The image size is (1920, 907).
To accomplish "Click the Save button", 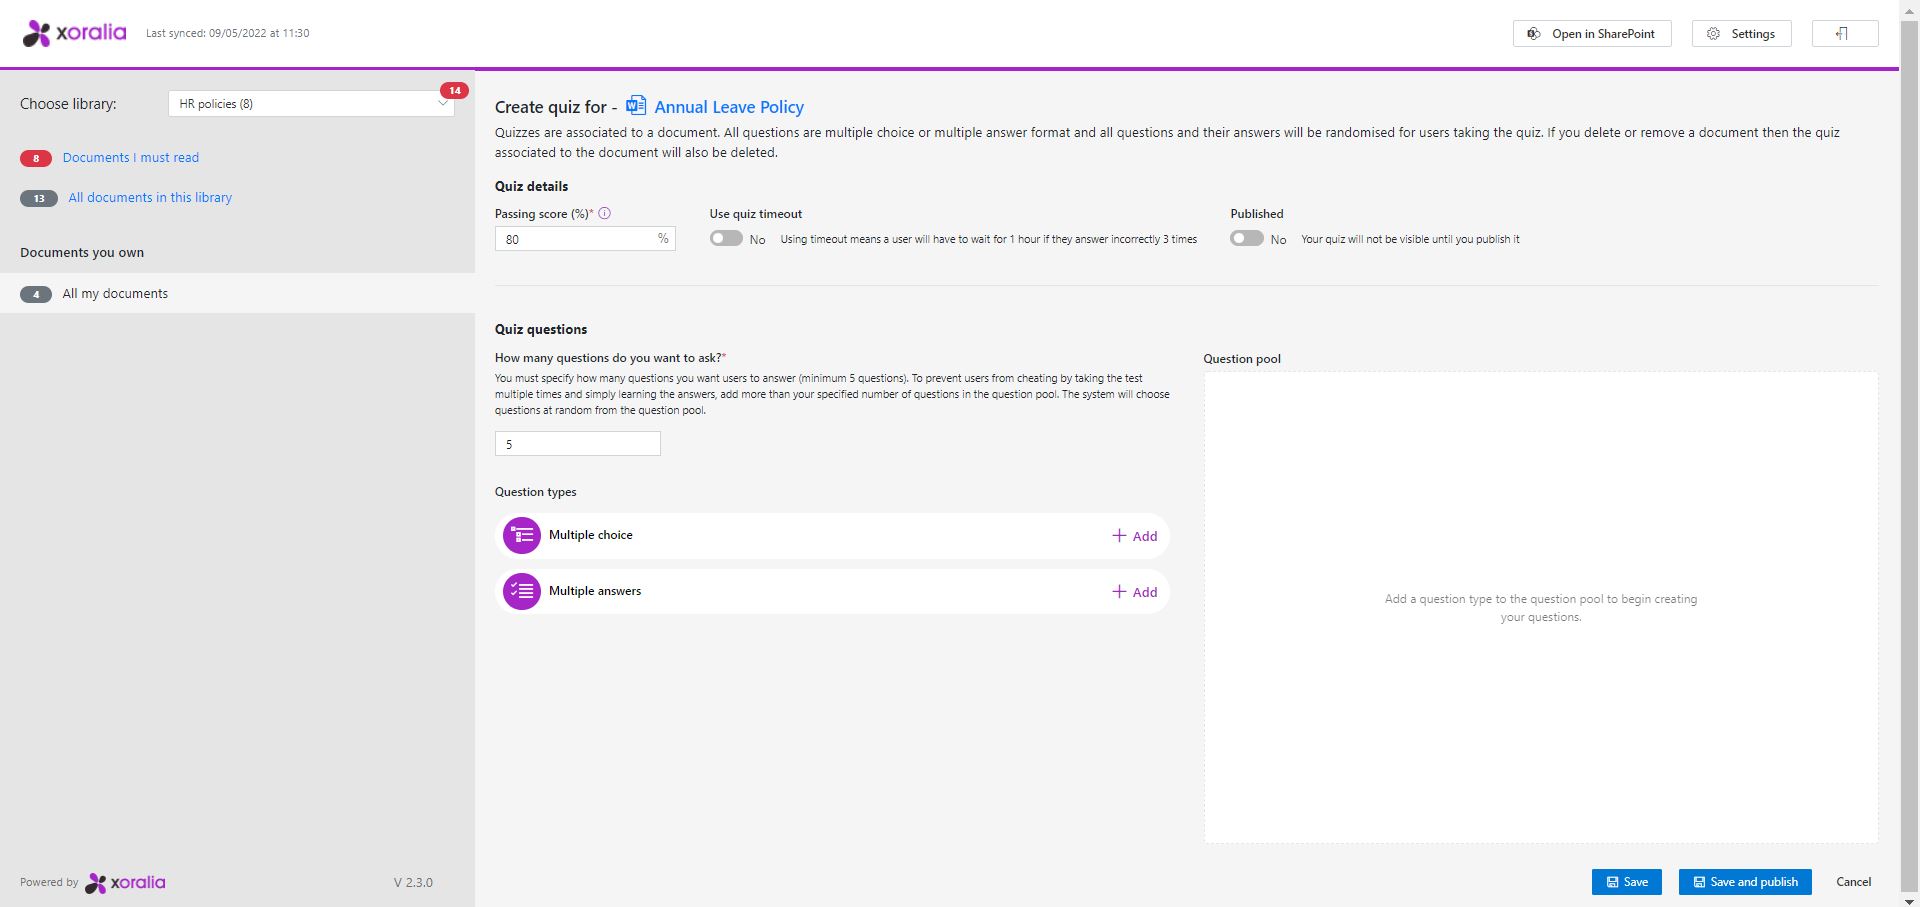I will point(1627,882).
